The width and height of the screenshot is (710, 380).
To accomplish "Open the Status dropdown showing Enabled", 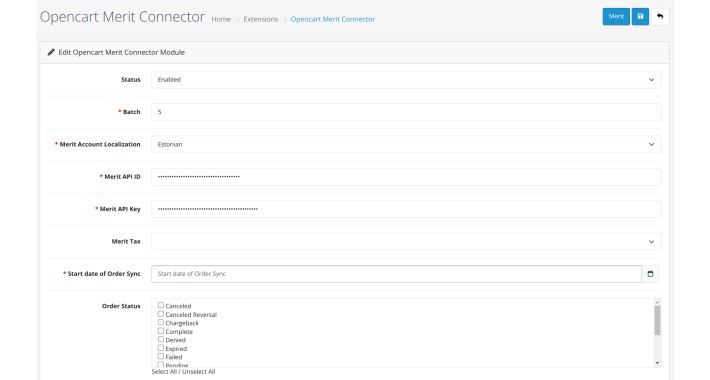I will [406, 80].
